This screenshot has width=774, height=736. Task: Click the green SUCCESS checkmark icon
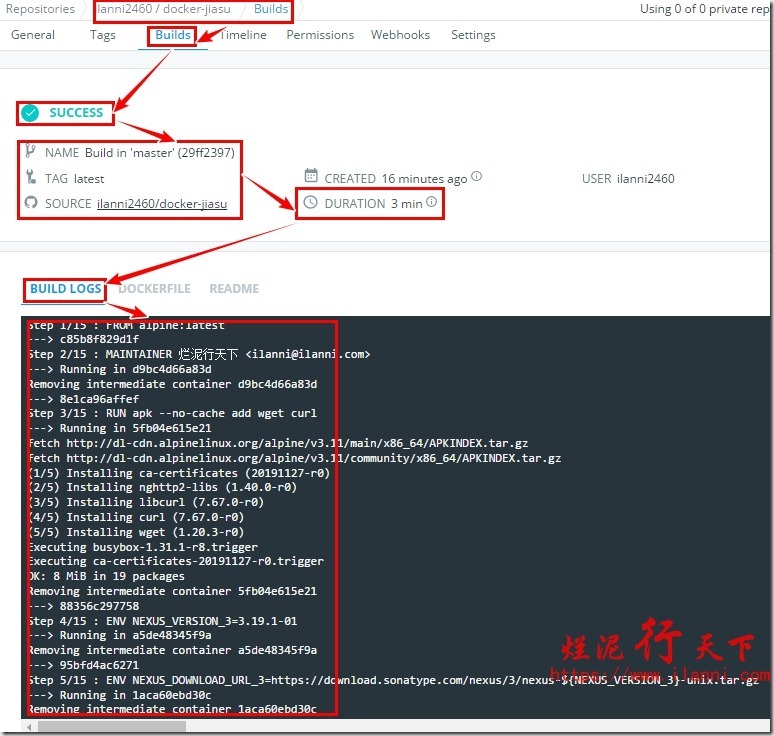click(31, 113)
